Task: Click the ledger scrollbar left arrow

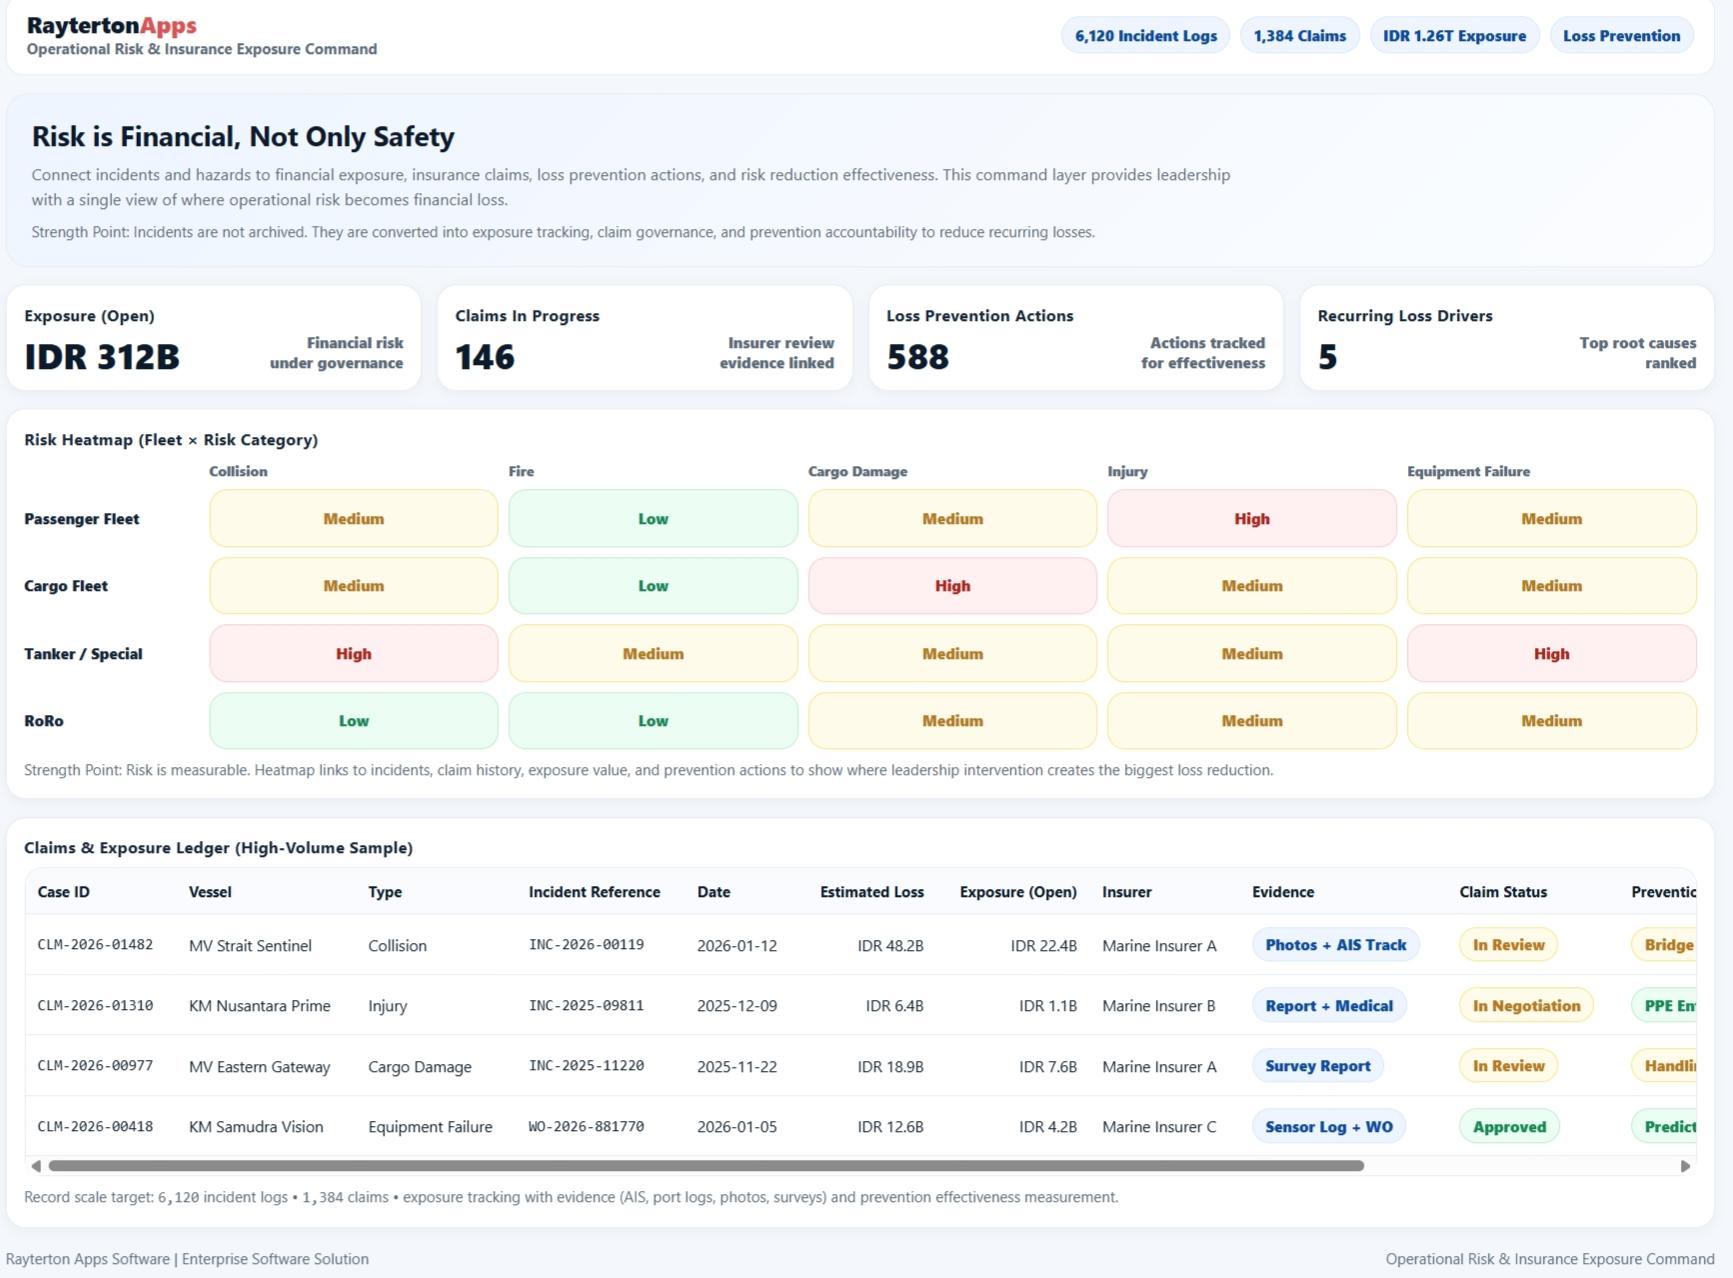Action: coord(36,1166)
